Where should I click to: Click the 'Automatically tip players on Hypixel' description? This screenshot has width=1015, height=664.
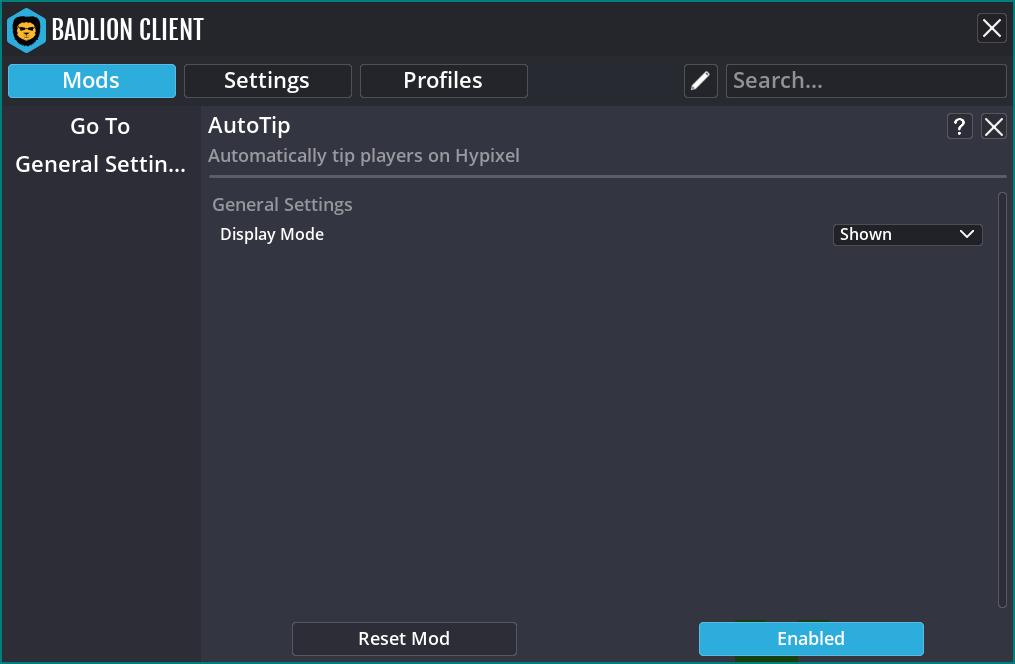[x=364, y=156]
